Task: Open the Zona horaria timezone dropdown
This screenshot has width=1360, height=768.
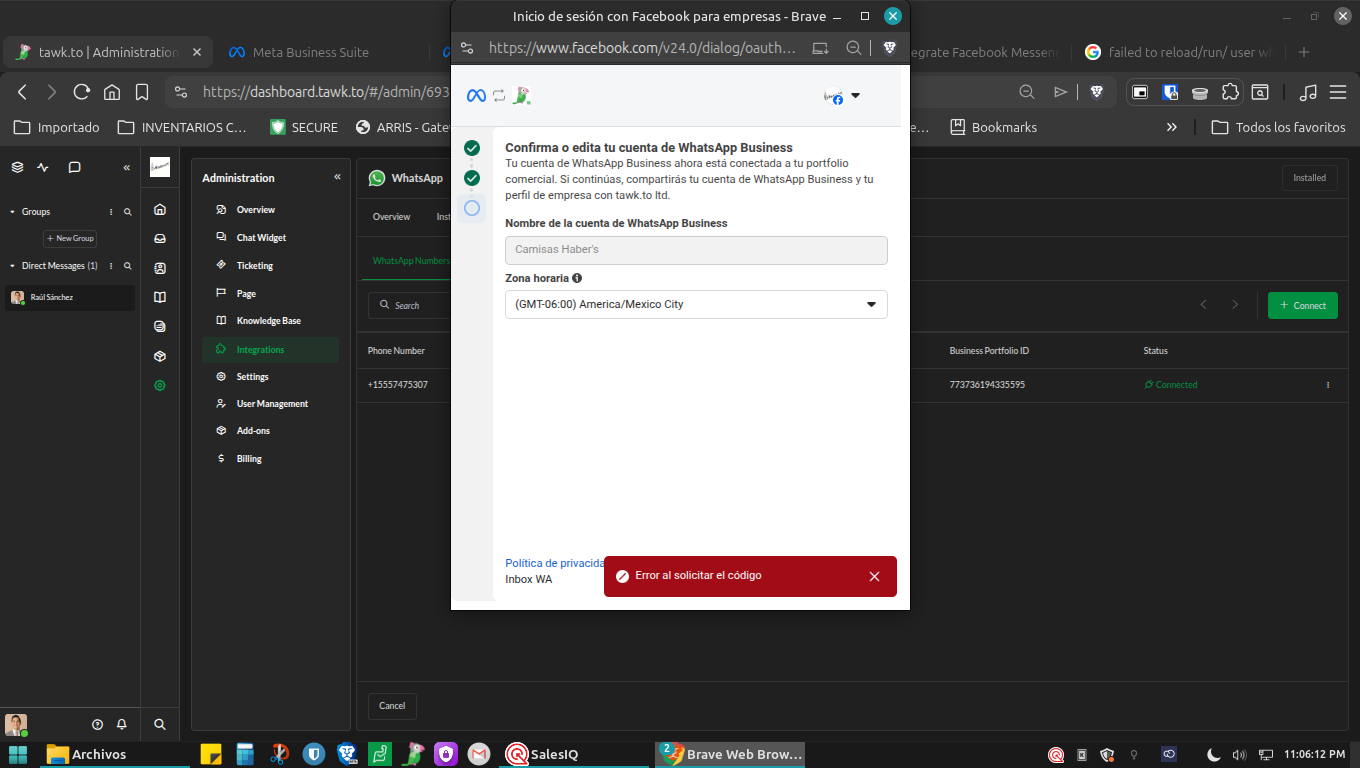Action: [696, 304]
